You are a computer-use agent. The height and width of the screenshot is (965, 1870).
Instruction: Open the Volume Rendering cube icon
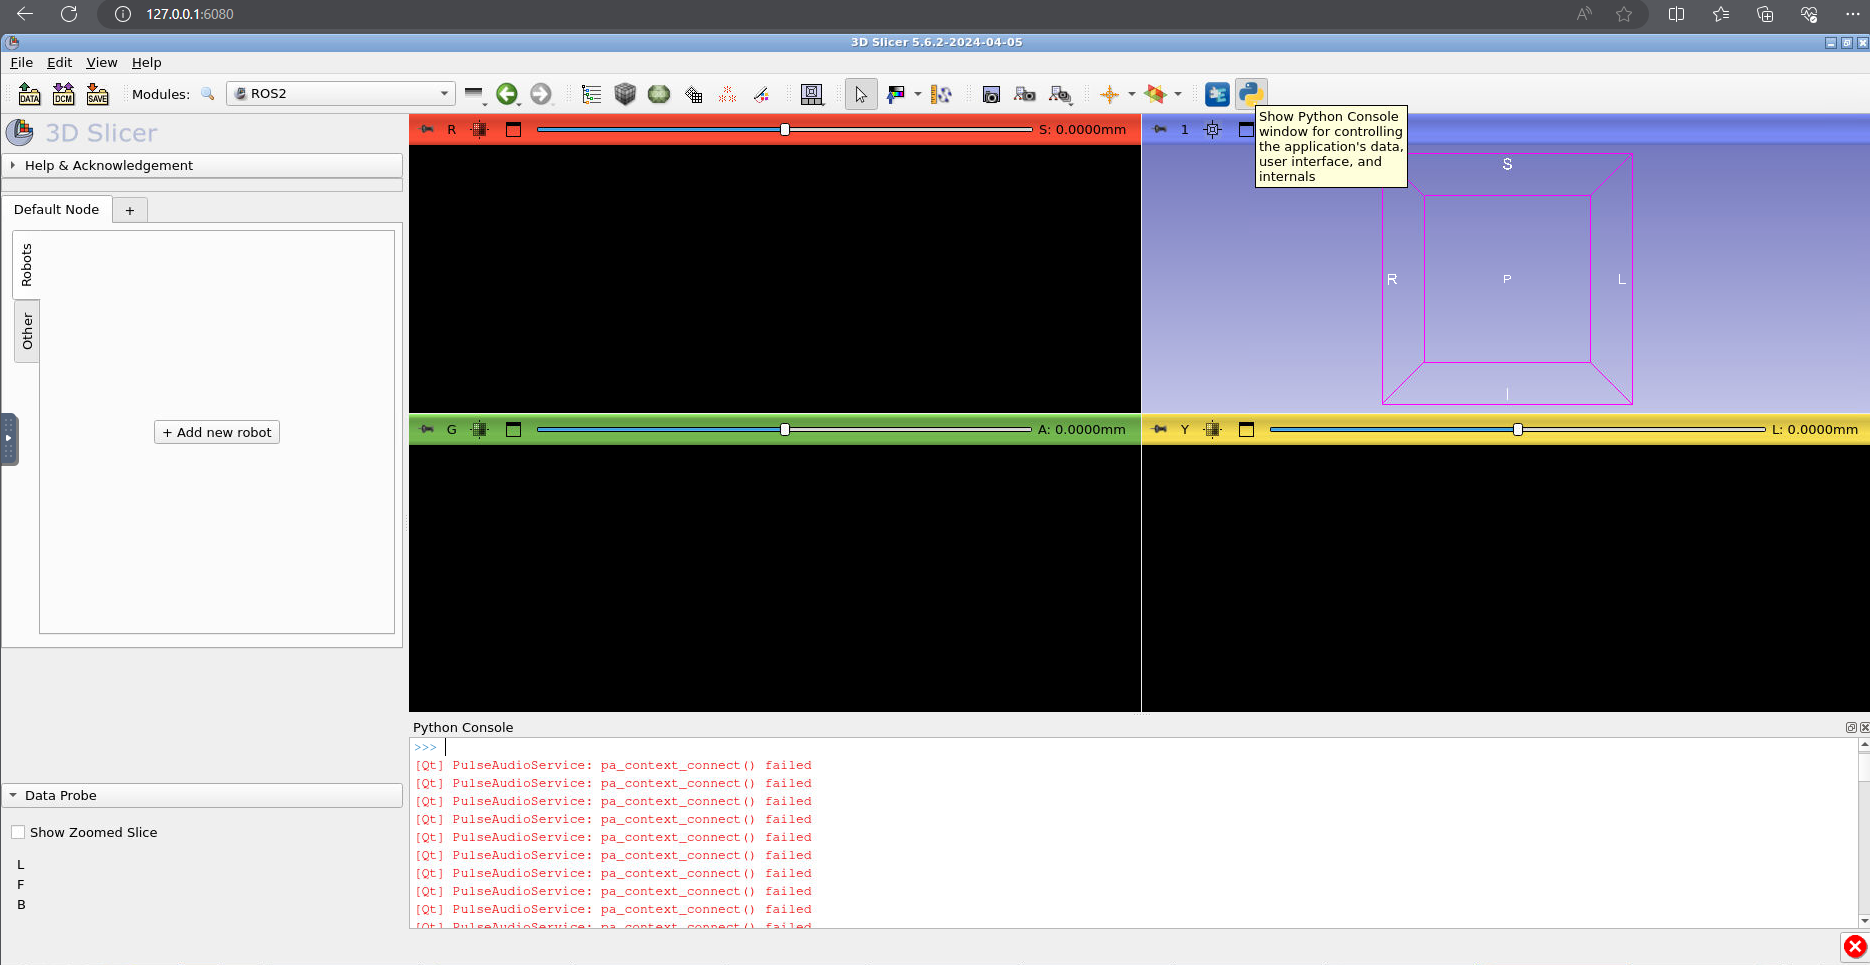pyautogui.click(x=625, y=94)
